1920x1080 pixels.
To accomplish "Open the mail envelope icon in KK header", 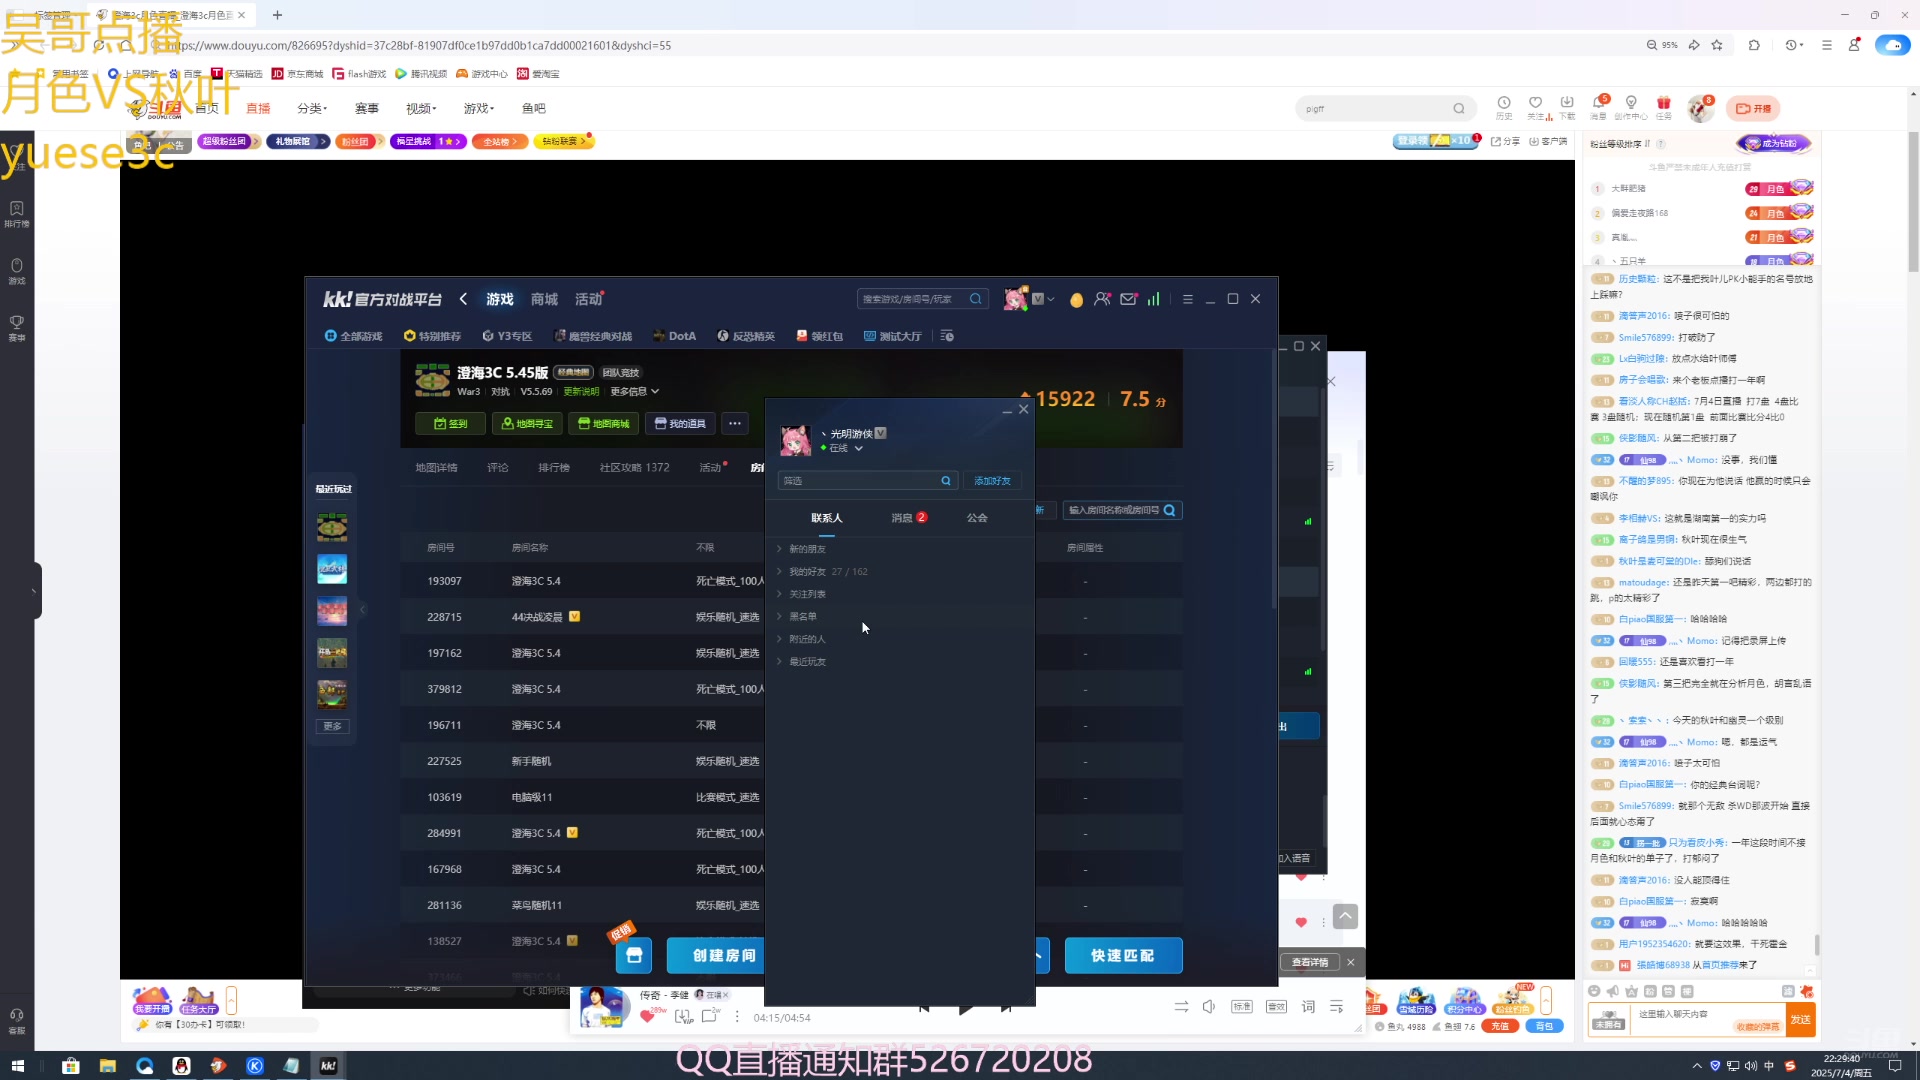I will click(1128, 299).
